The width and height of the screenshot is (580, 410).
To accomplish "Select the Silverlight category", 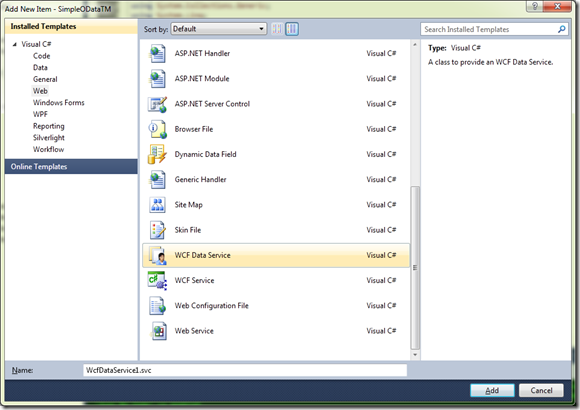I will [48, 138].
